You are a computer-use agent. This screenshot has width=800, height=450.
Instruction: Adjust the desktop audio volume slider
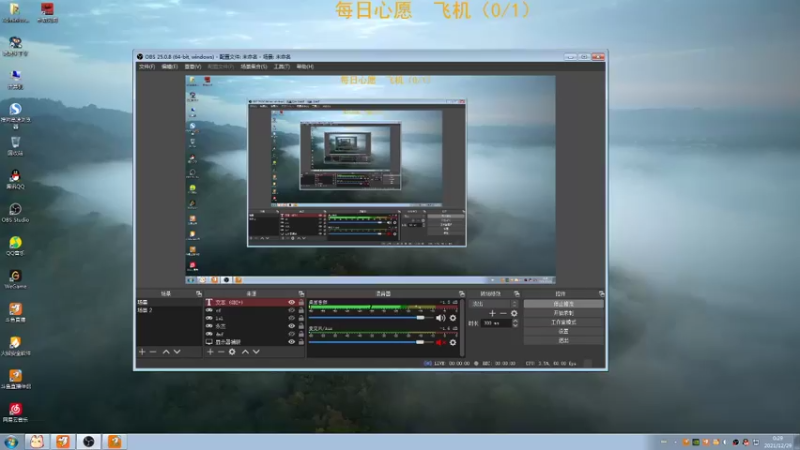coord(420,318)
